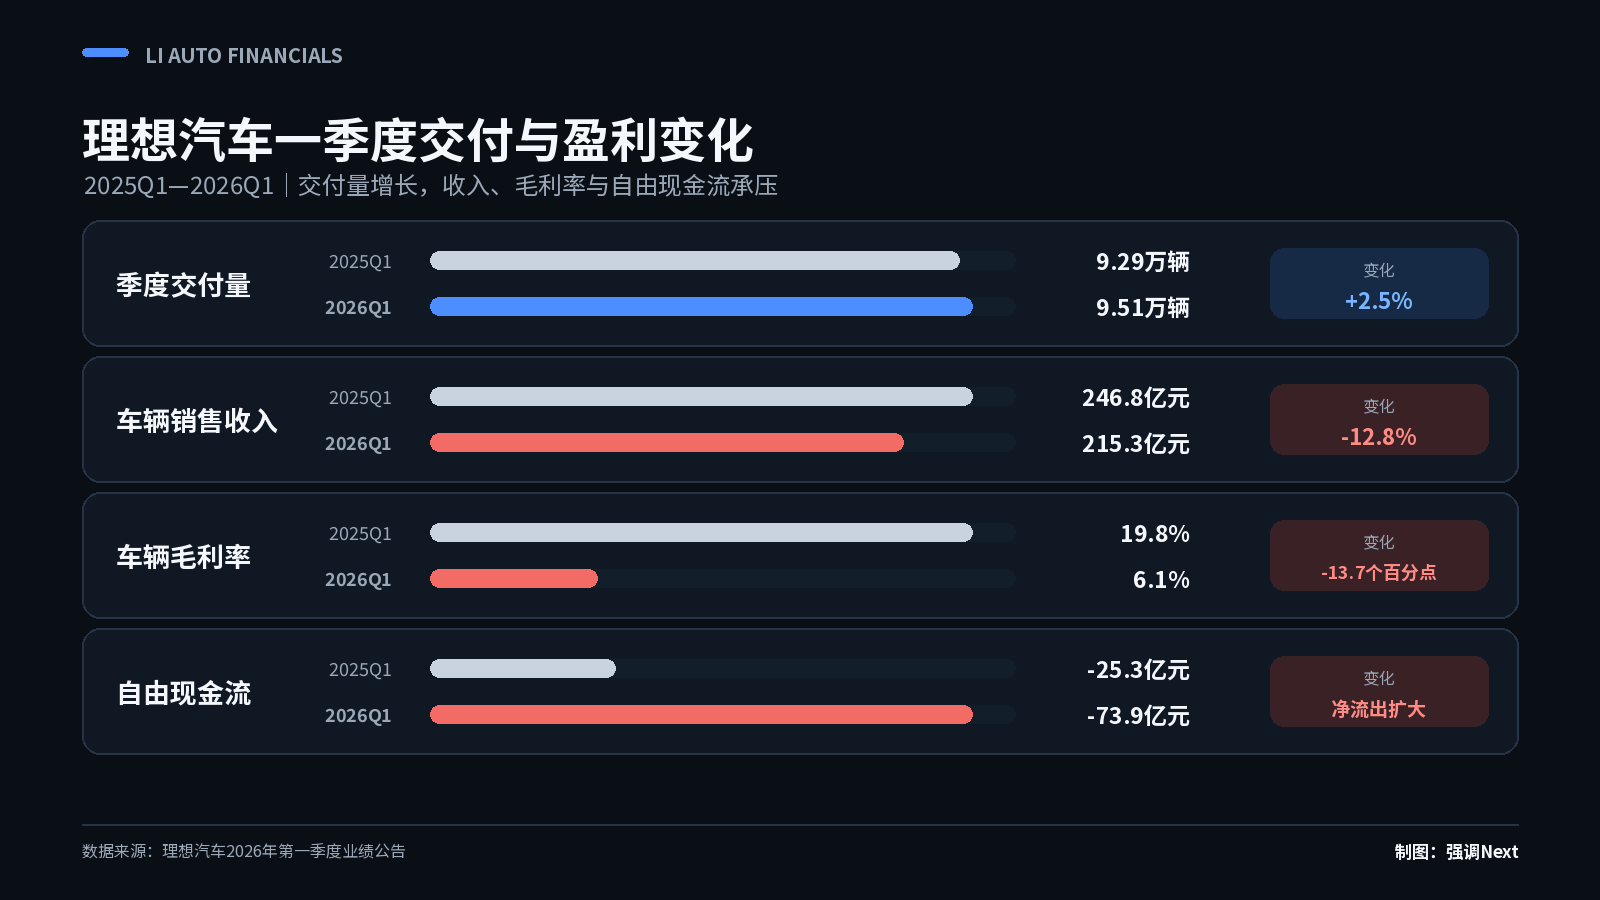
Task: Click the gray 2025Q1 delivery bar
Action: [x=695, y=261]
